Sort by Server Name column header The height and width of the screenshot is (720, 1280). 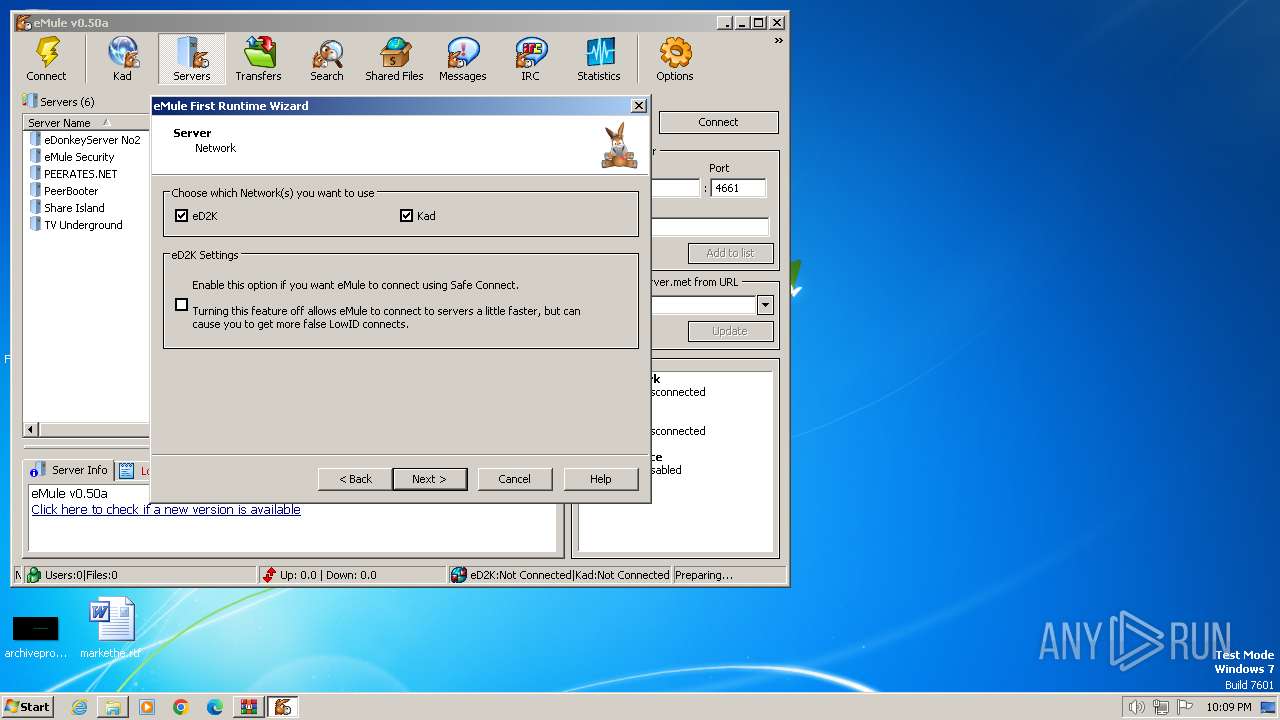click(x=86, y=123)
